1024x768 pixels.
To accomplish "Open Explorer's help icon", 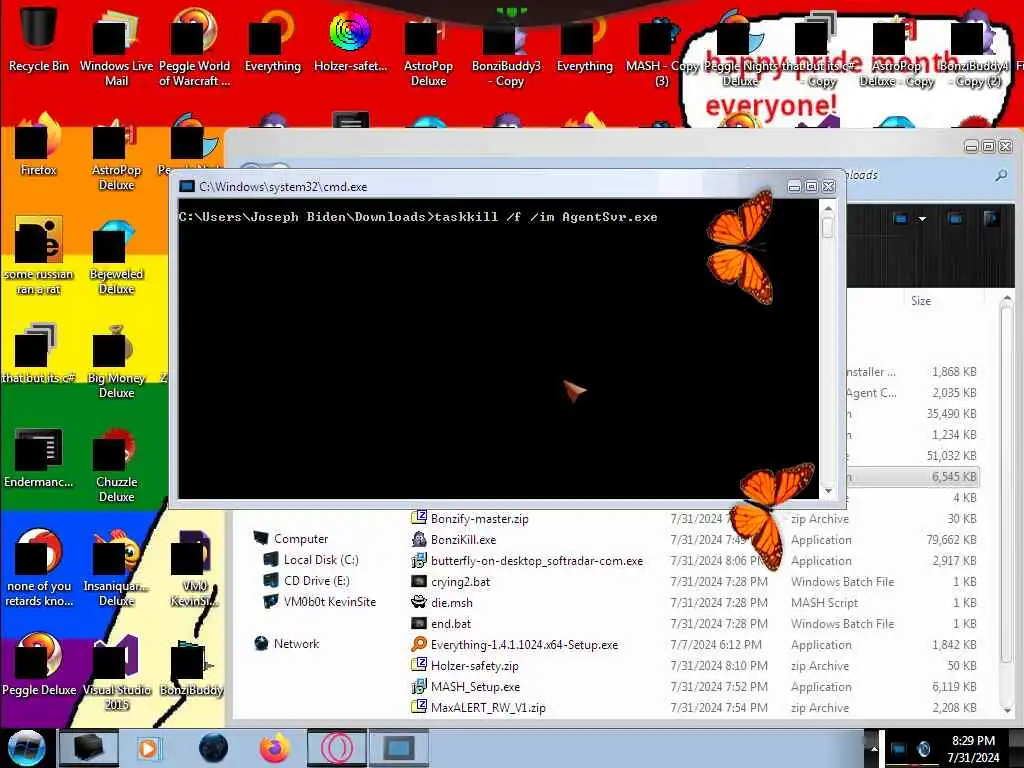I will (x=990, y=218).
